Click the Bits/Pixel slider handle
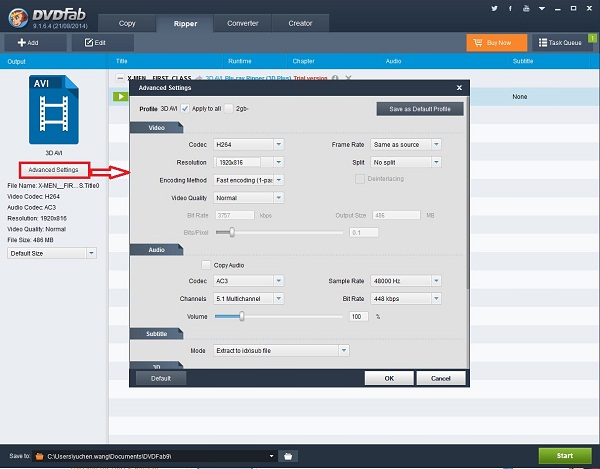This screenshot has width=600, height=469. (x=232, y=232)
